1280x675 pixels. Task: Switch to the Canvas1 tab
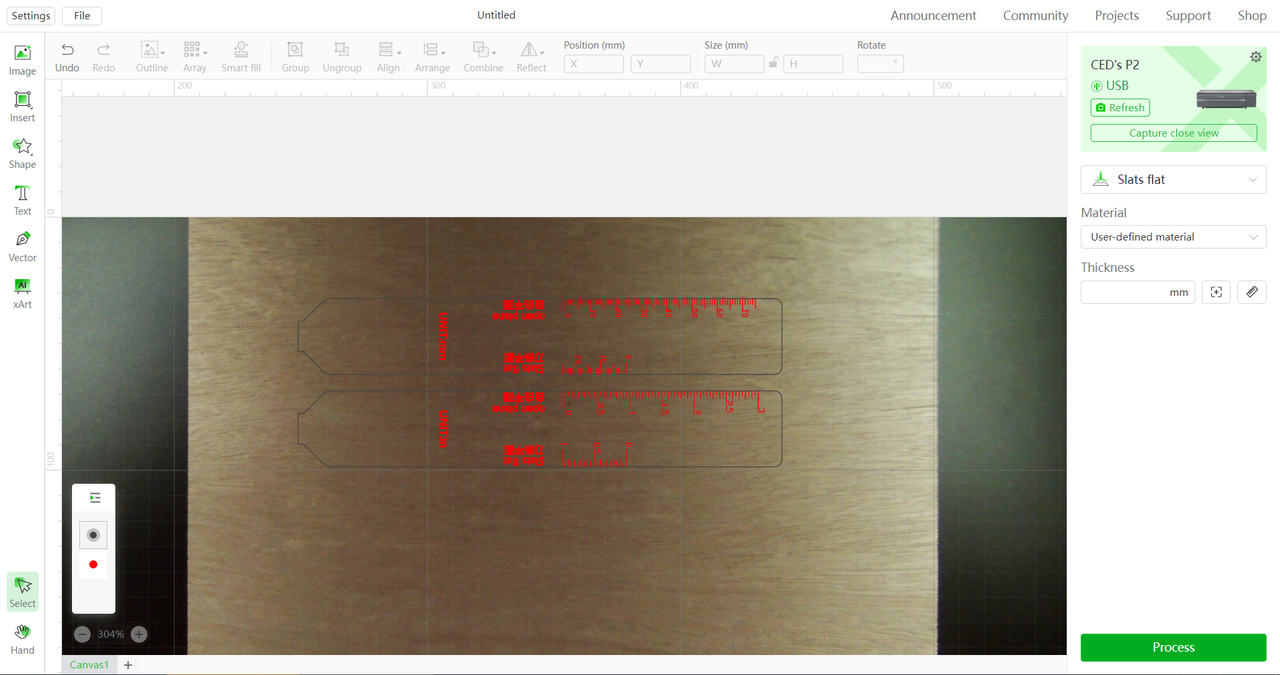tap(89, 665)
